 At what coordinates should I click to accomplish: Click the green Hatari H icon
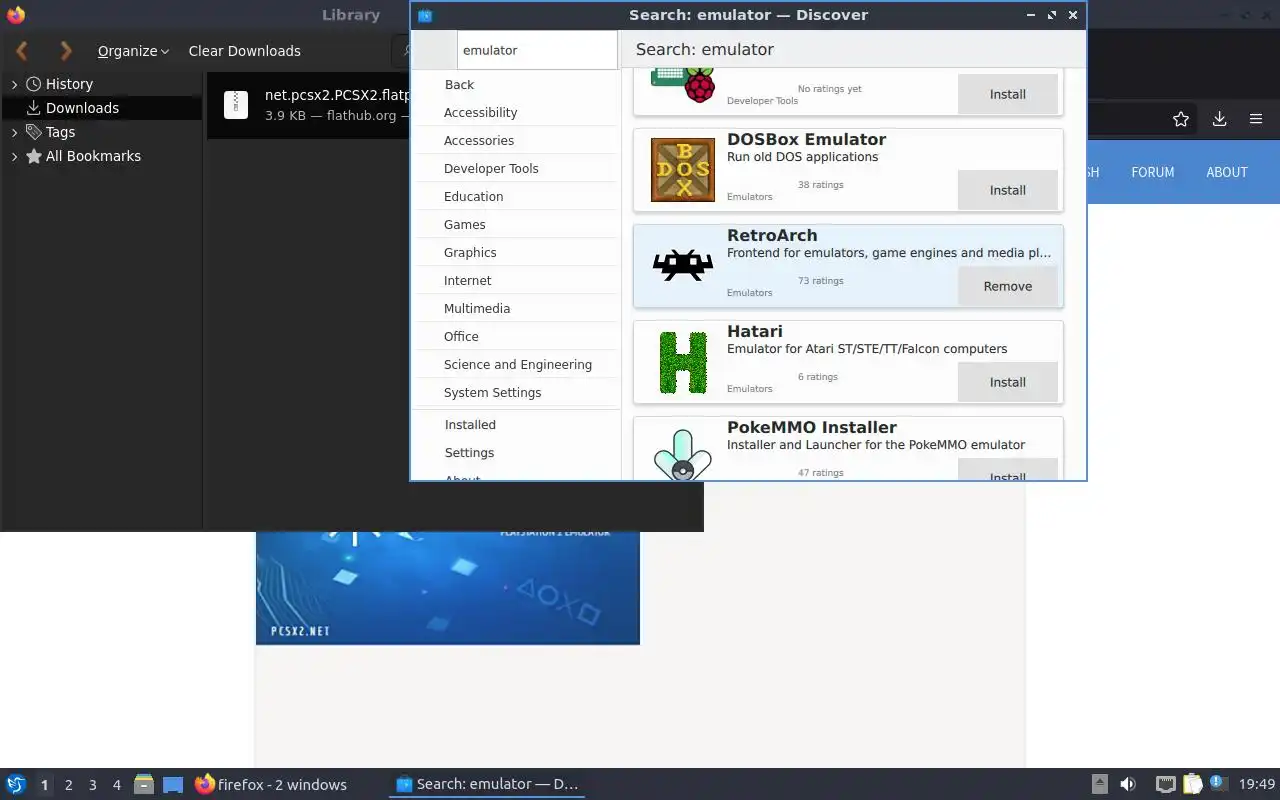(683, 362)
